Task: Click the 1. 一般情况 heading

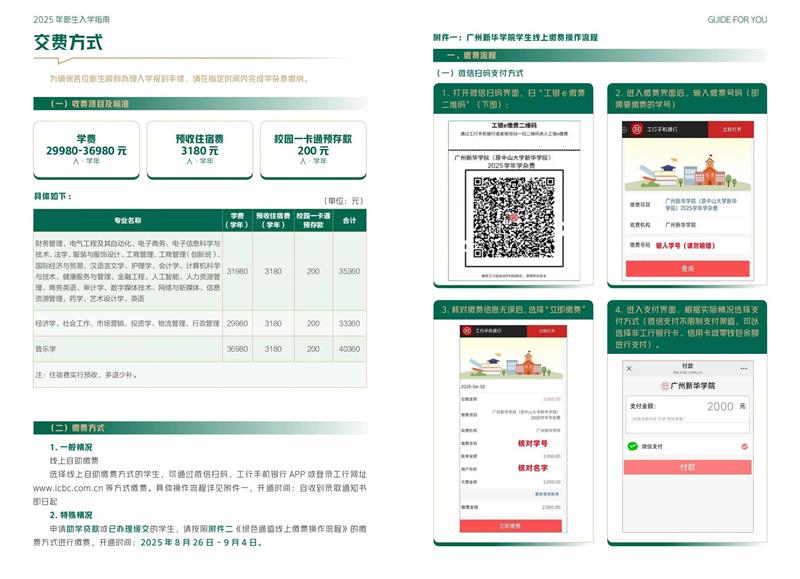Action: [x=71, y=447]
